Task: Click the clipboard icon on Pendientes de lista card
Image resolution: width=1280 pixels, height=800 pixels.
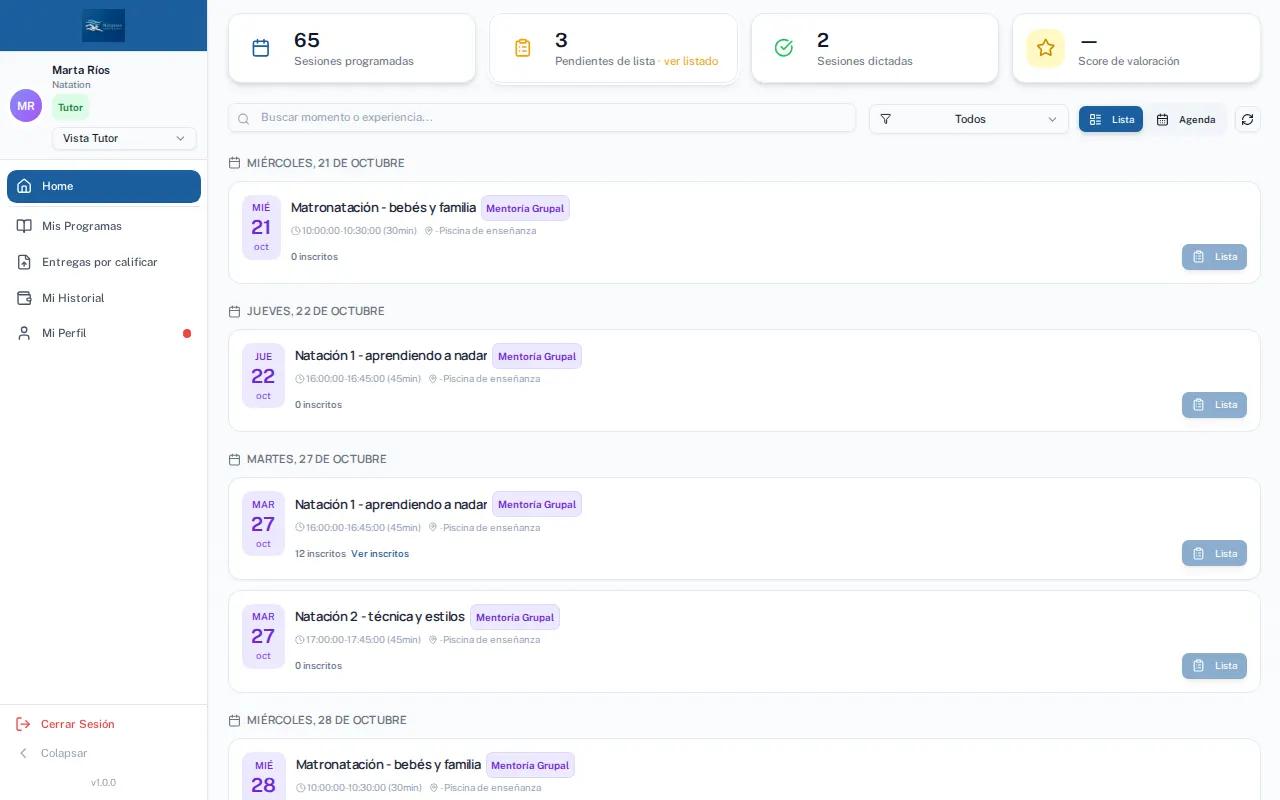Action: [522, 48]
